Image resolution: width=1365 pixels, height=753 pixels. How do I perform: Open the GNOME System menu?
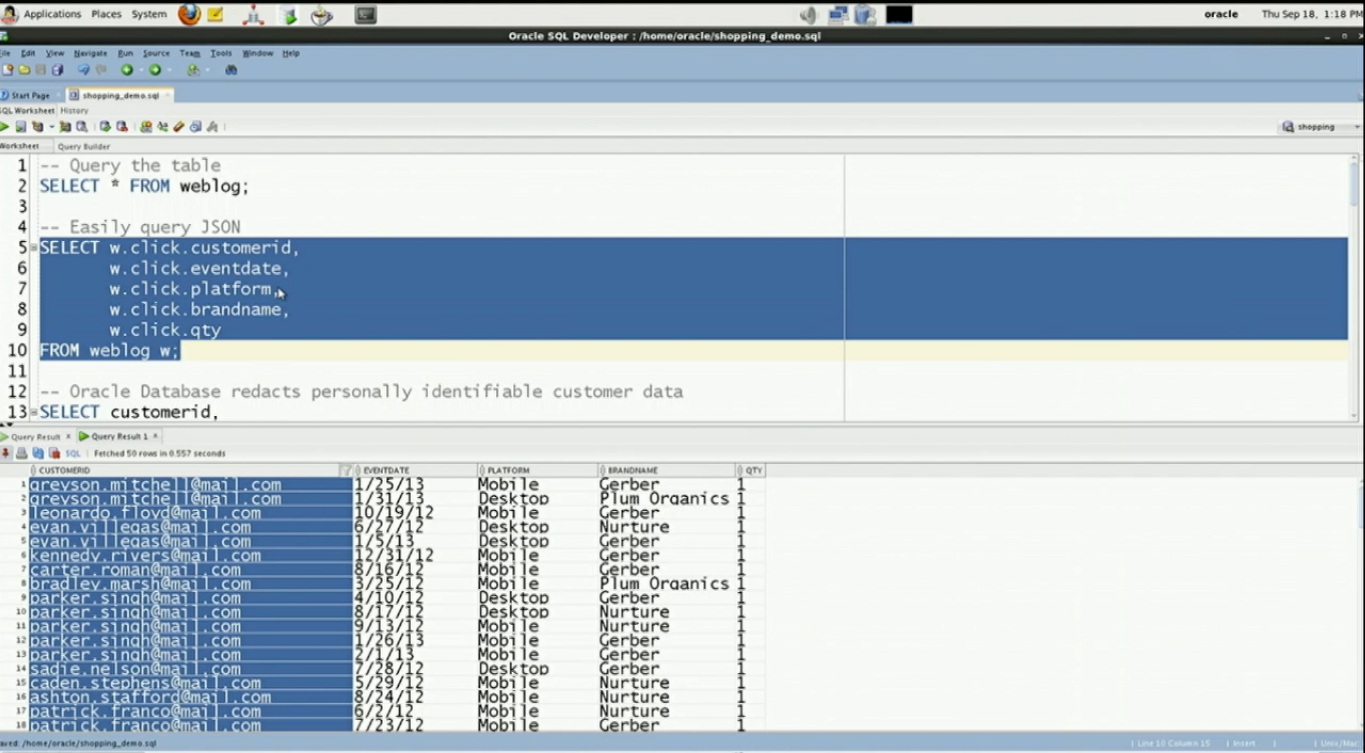pos(149,14)
